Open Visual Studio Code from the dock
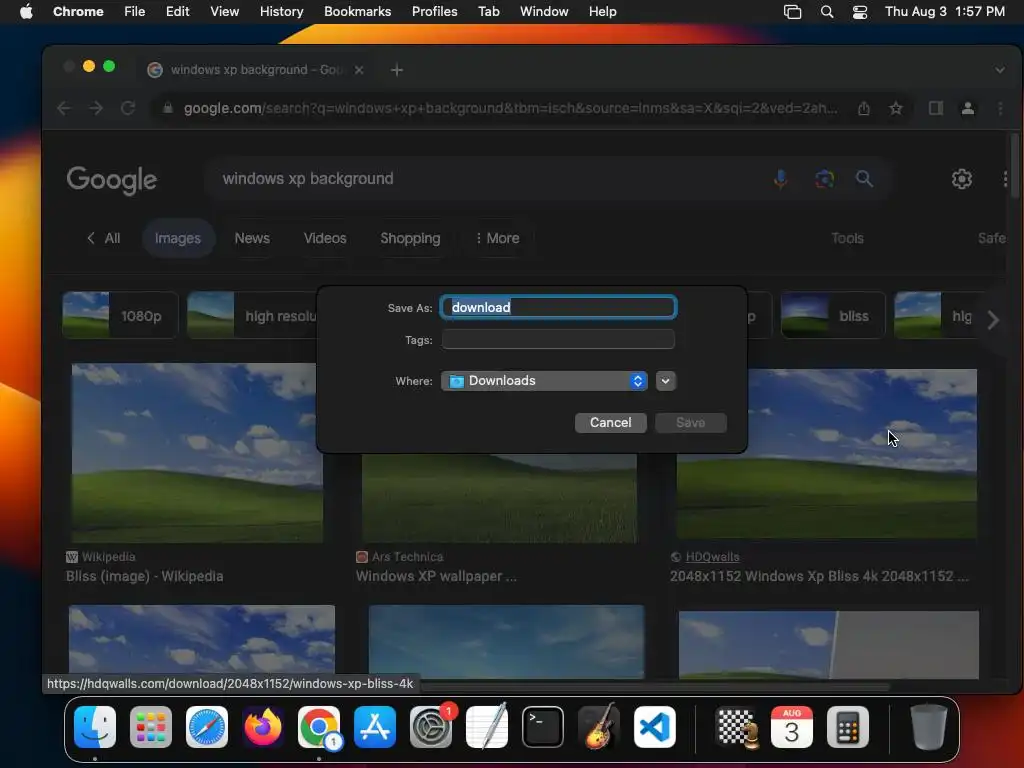The height and width of the screenshot is (768, 1024). point(655,727)
